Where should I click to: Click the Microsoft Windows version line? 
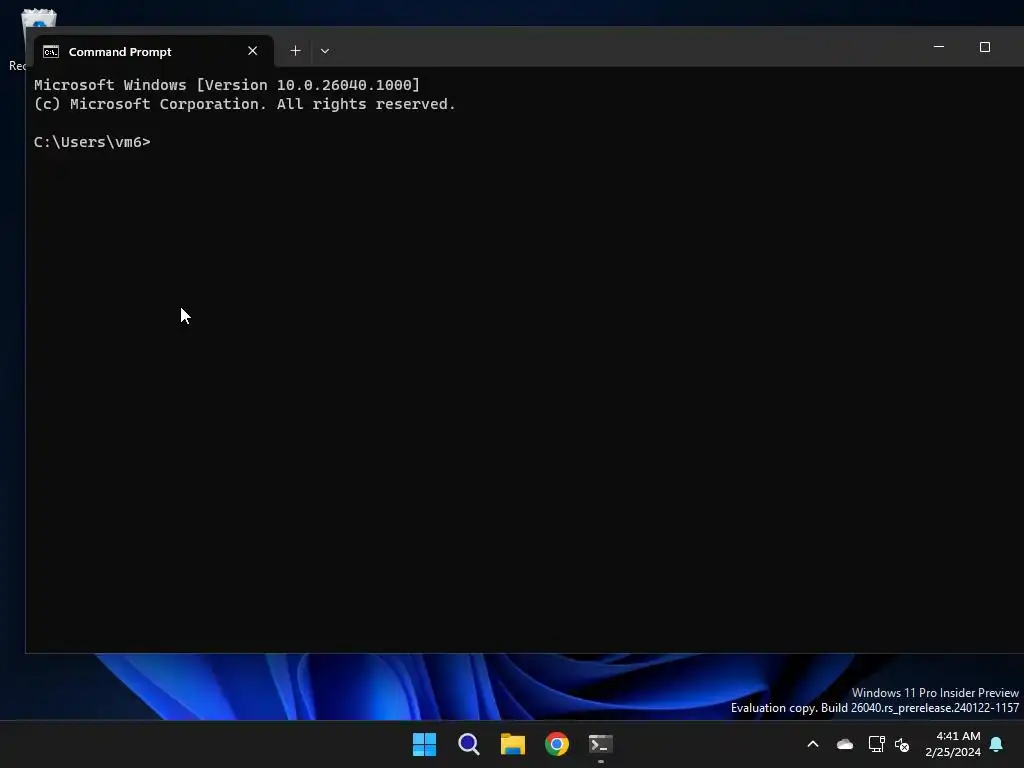coord(227,85)
